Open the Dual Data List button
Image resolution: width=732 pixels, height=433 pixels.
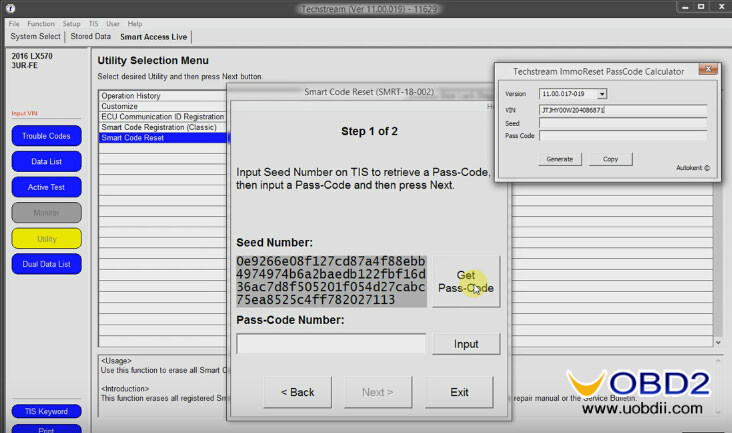pos(47,264)
